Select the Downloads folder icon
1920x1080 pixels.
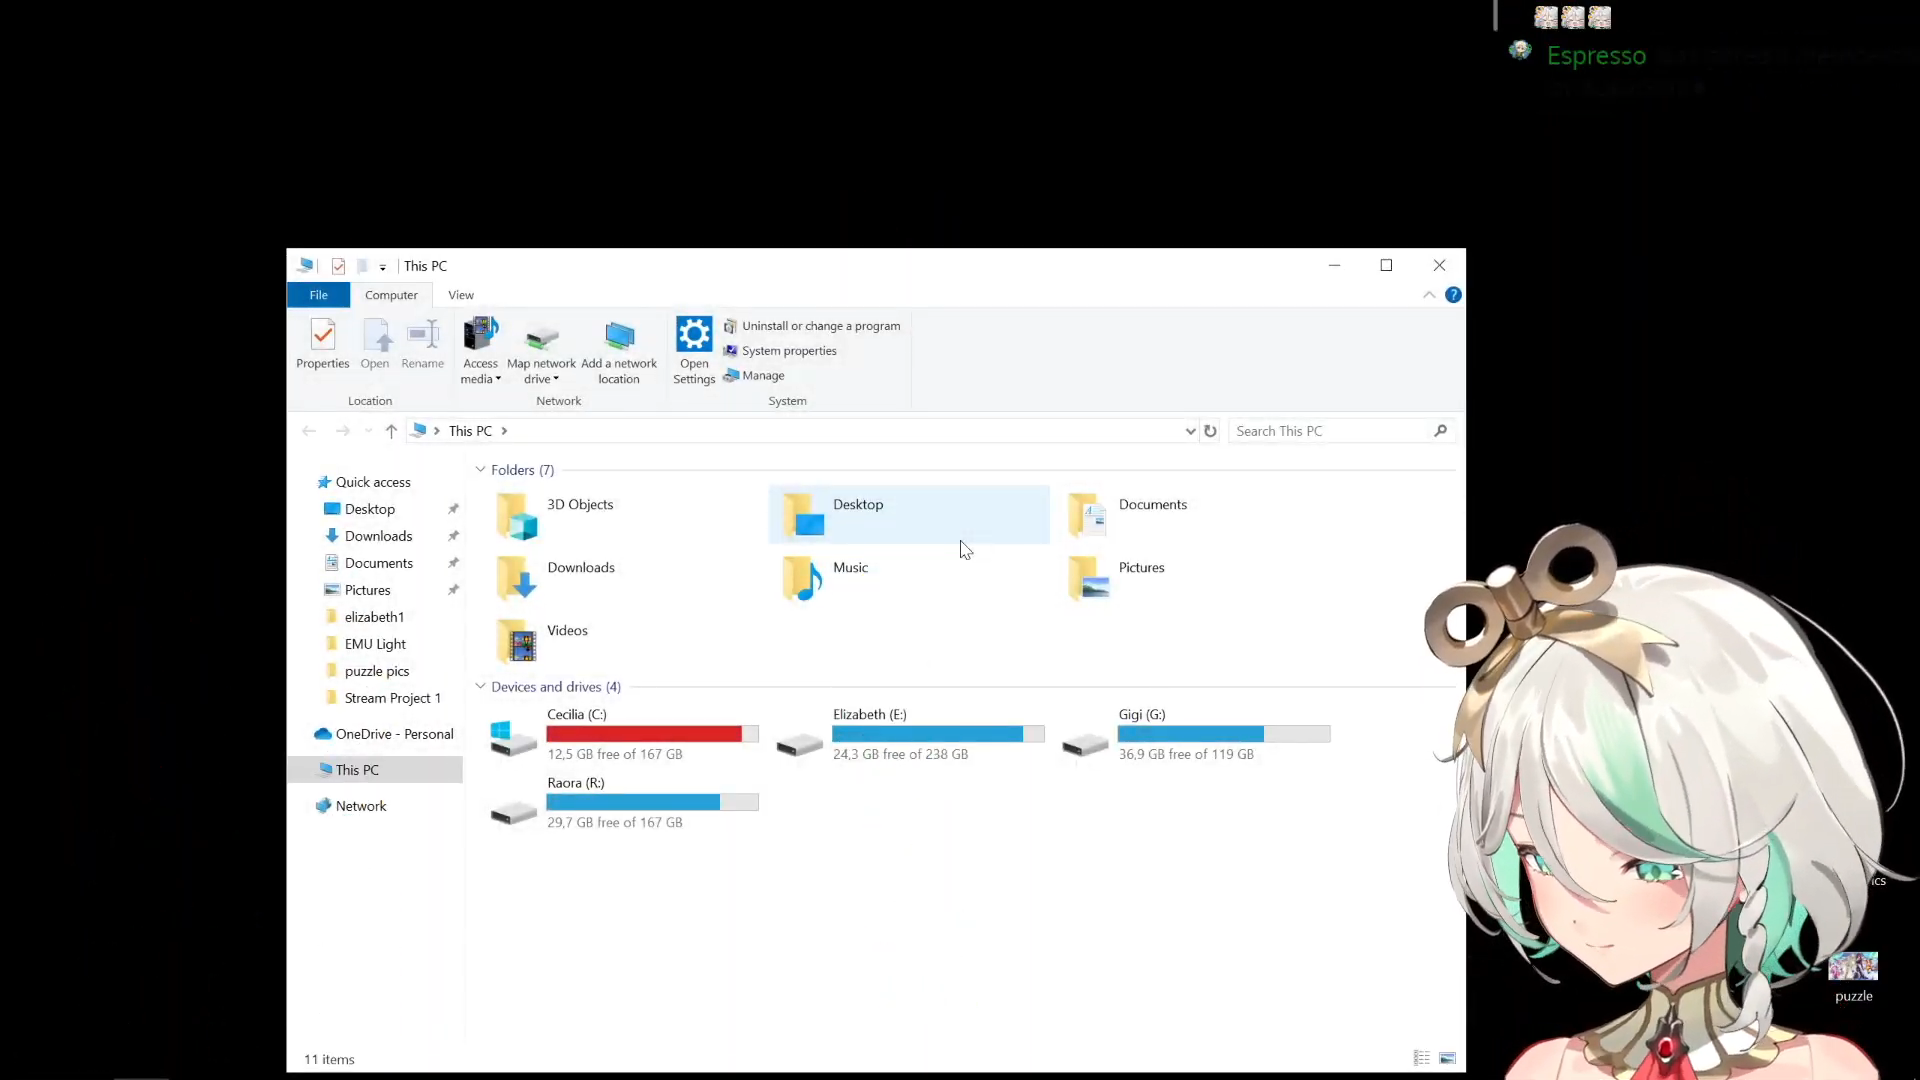[516, 578]
